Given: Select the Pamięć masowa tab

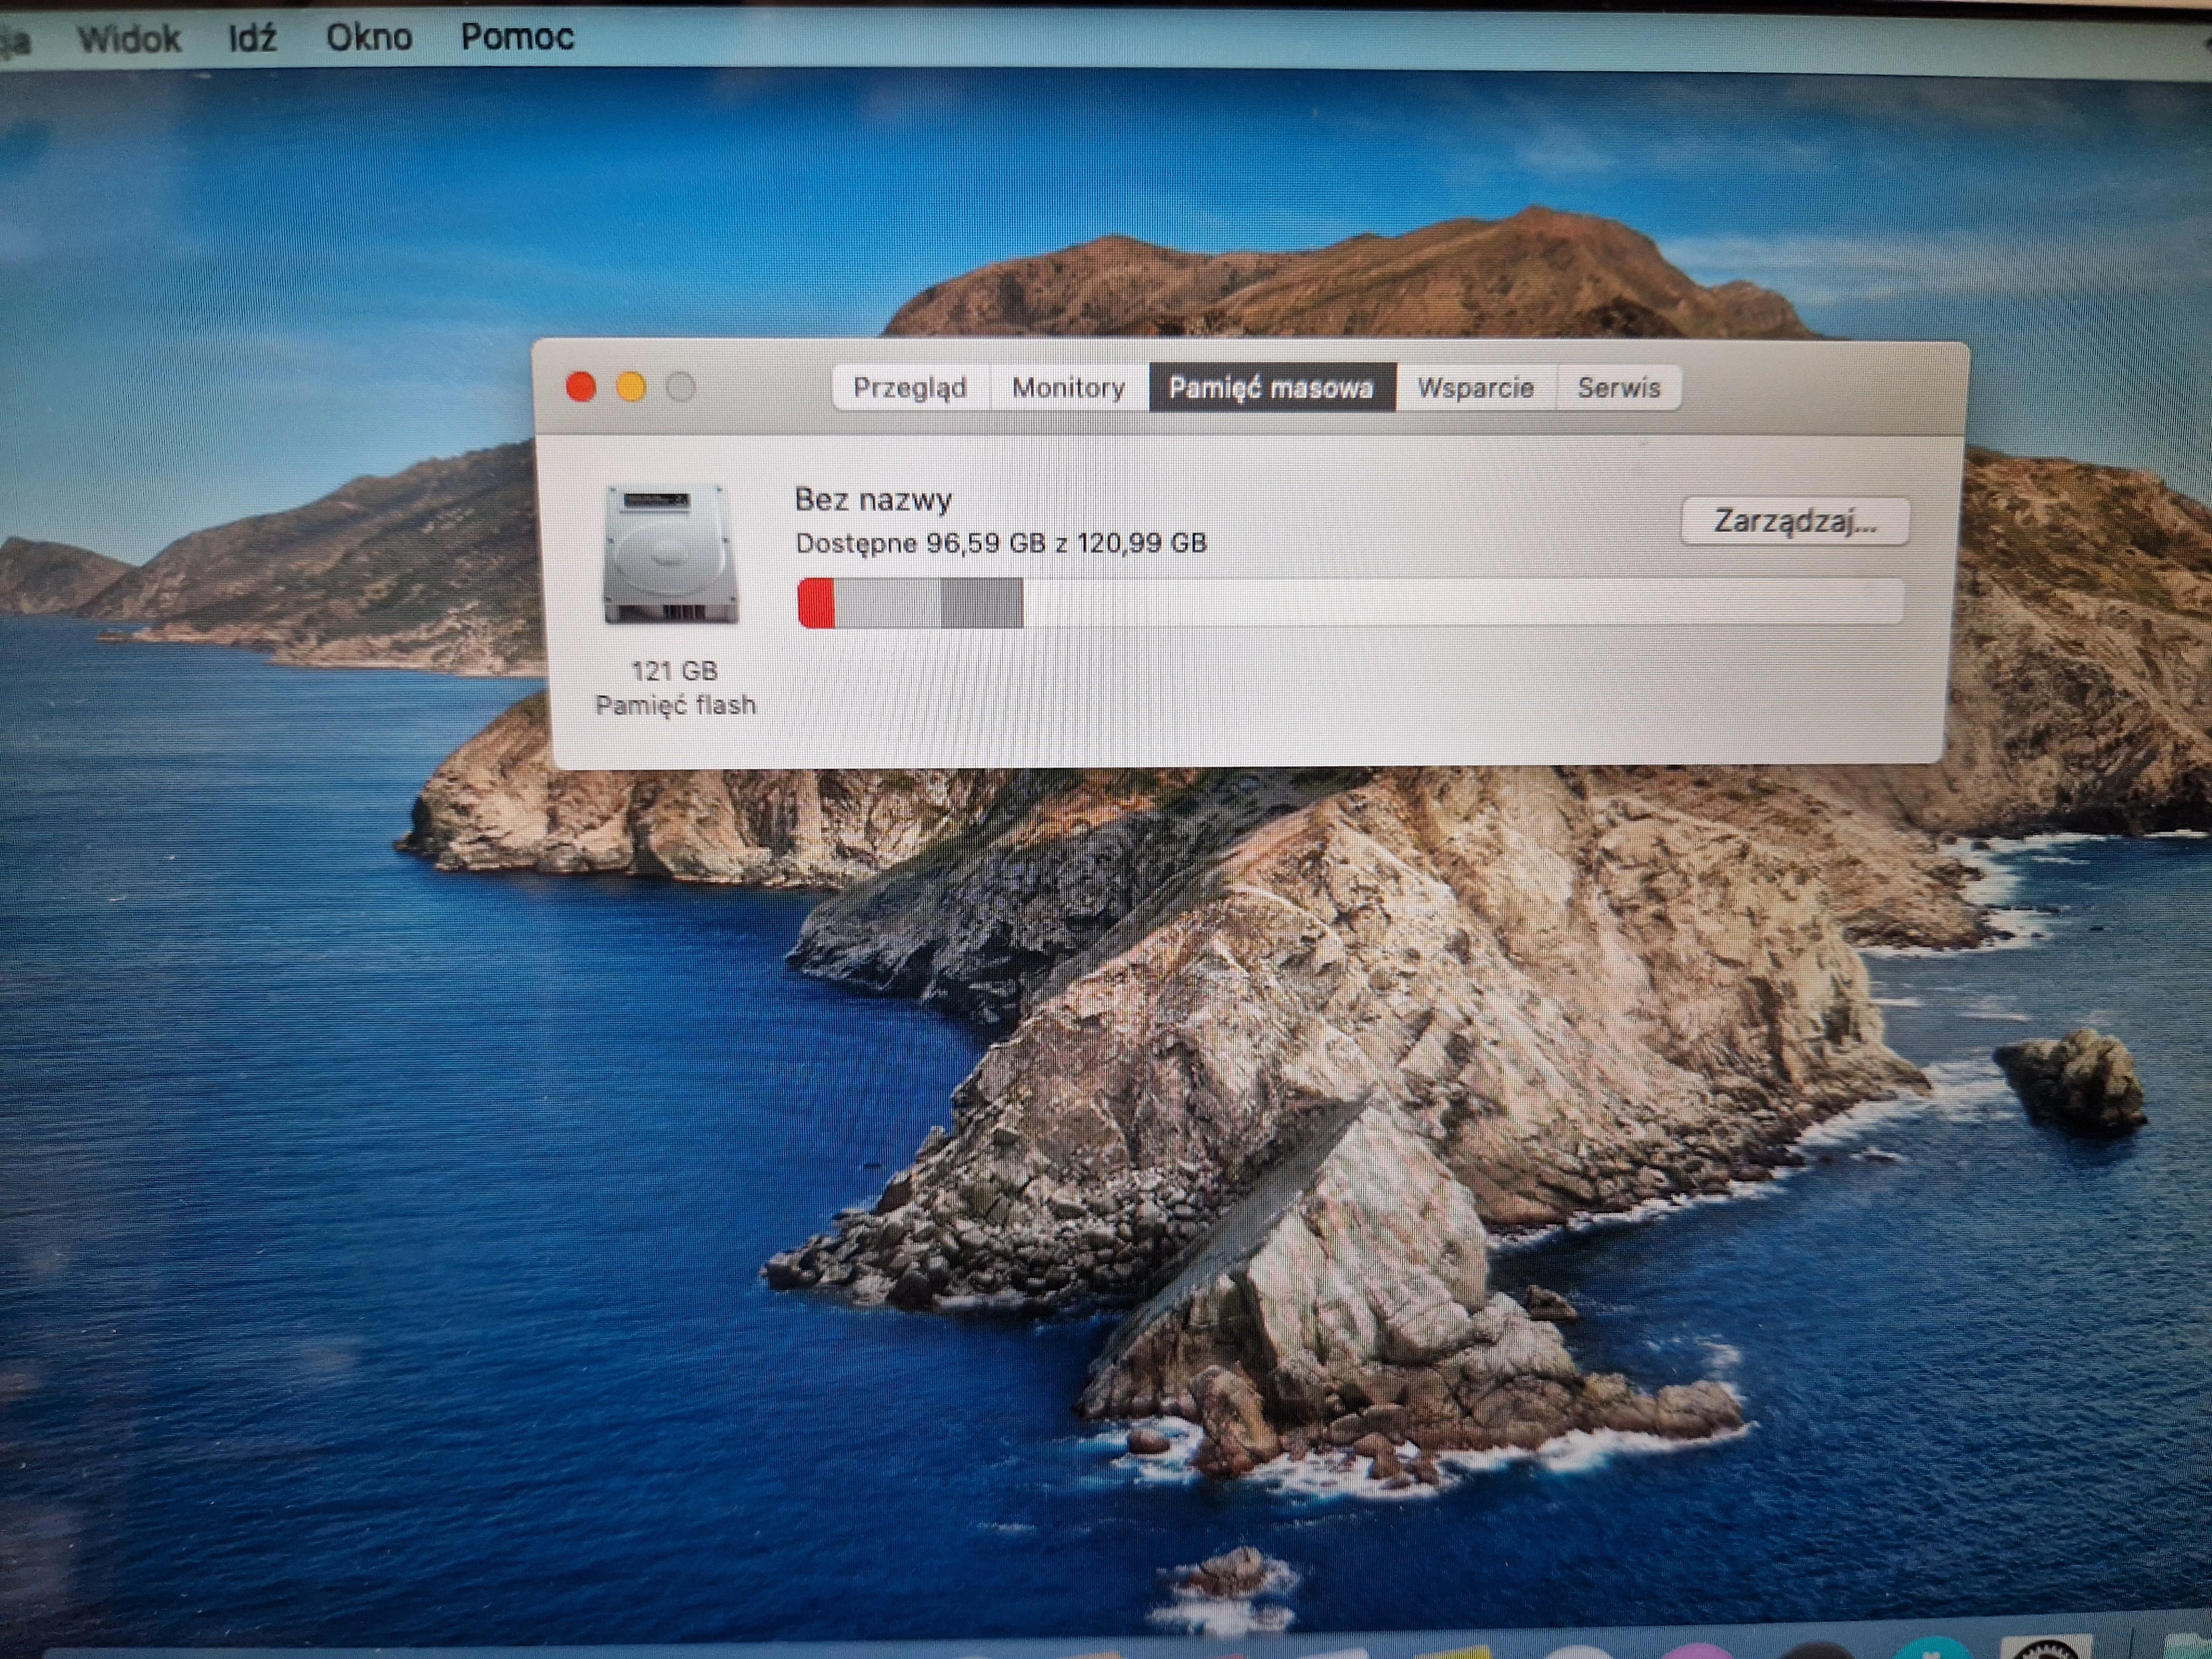Looking at the screenshot, I should 1271,387.
